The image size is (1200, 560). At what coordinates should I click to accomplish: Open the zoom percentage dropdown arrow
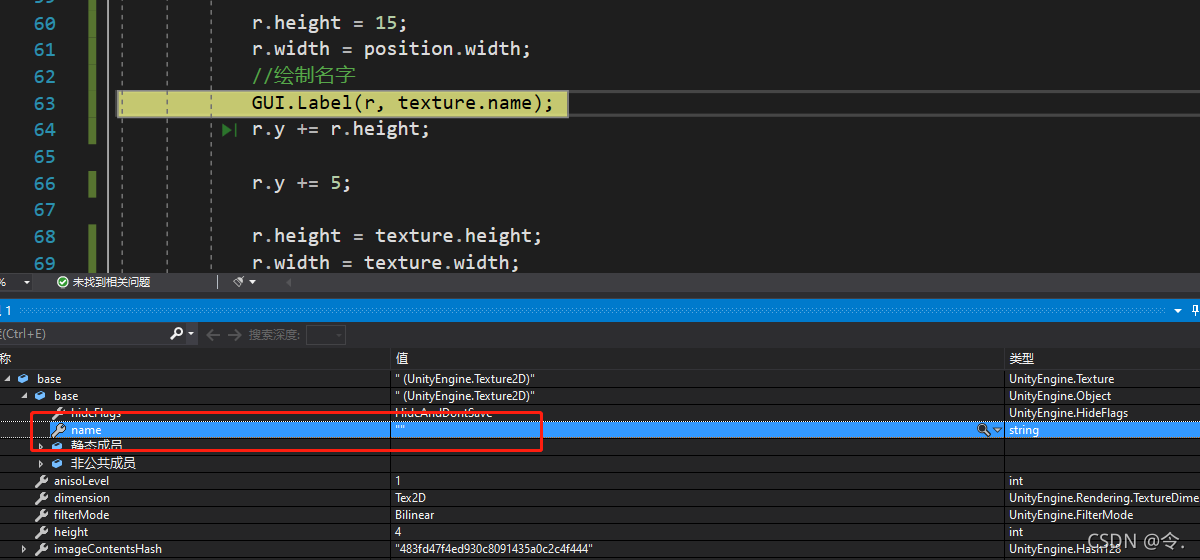26,283
